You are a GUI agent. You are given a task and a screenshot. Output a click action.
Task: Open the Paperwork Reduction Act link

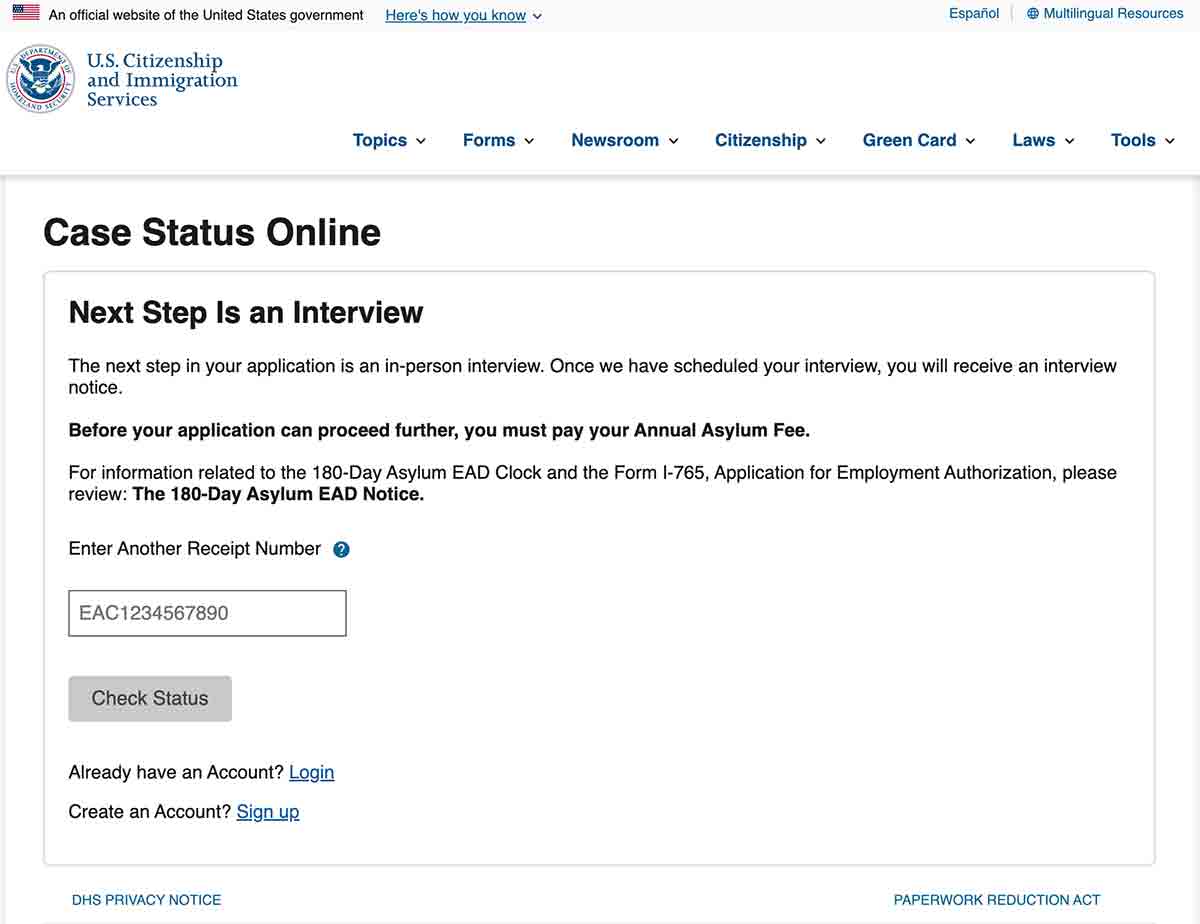coord(997,900)
